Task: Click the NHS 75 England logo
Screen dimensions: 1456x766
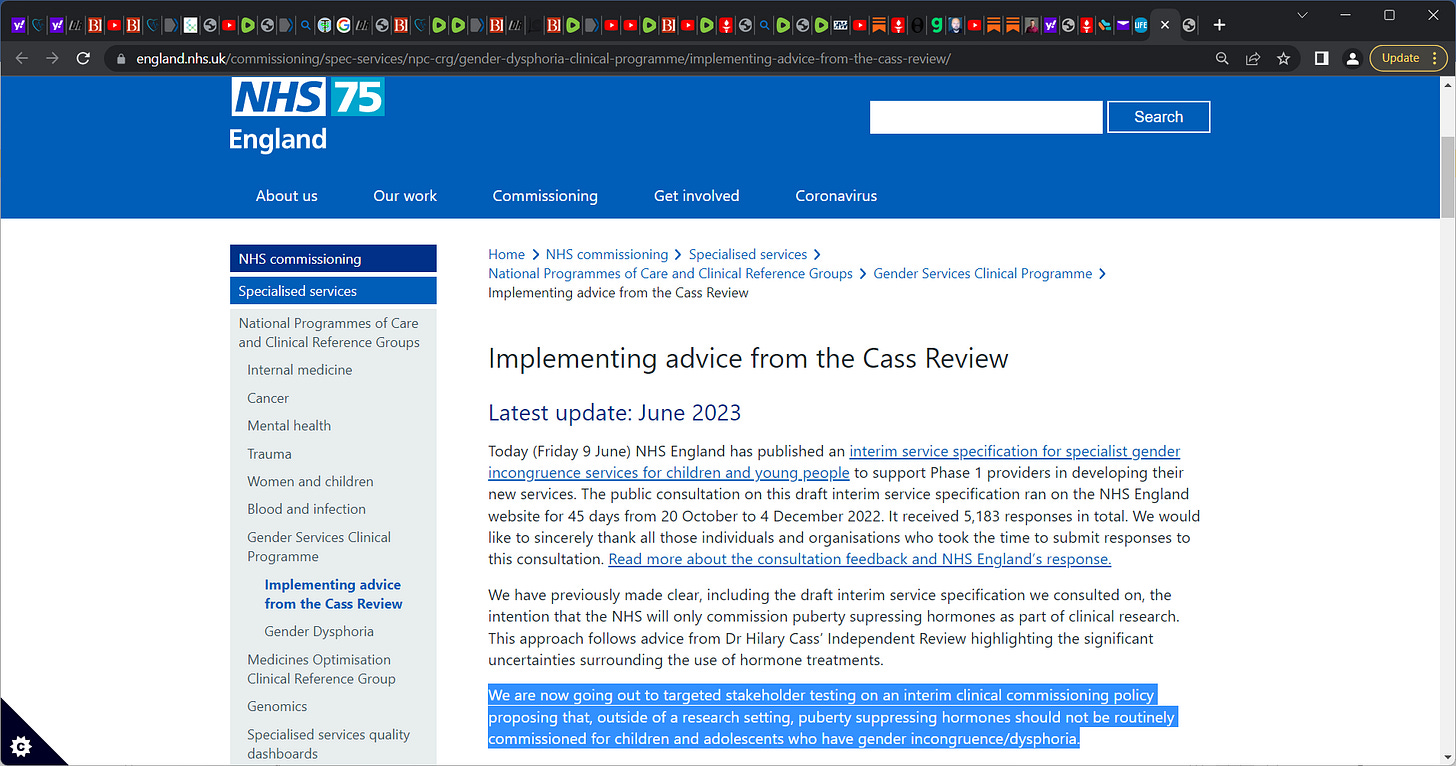Action: click(x=307, y=114)
